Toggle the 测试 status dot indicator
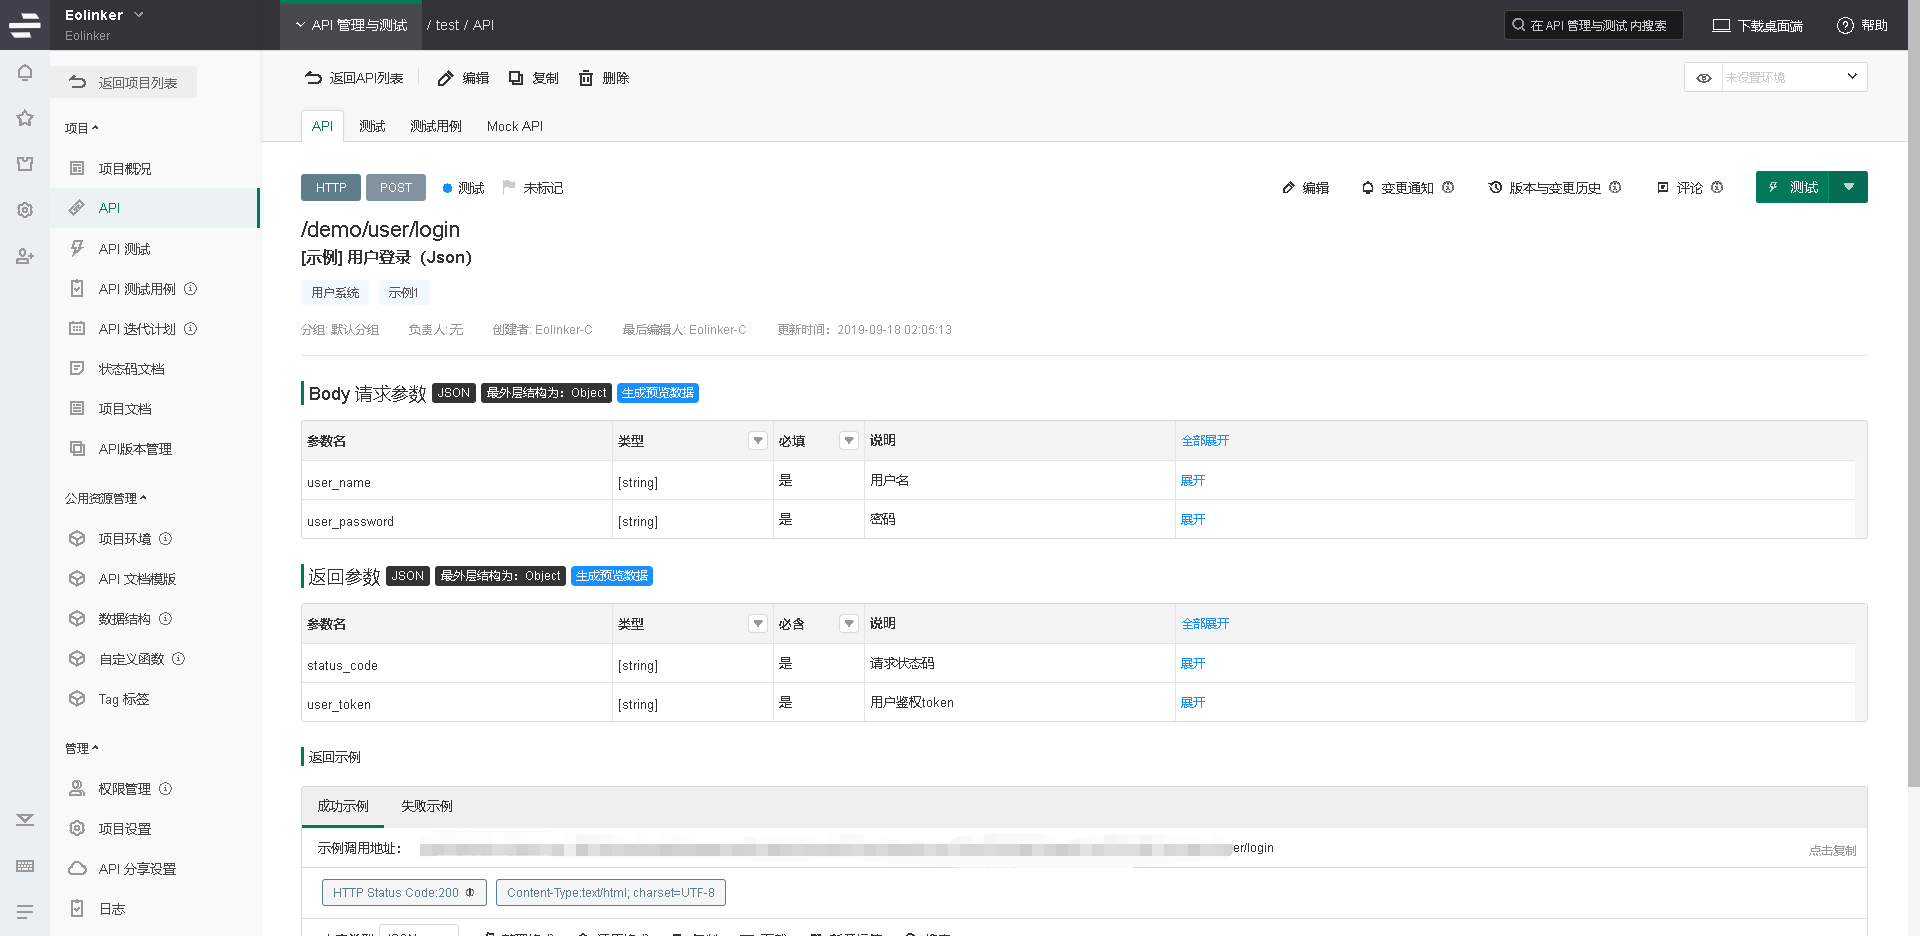The width and height of the screenshot is (1920, 936). click(447, 188)
